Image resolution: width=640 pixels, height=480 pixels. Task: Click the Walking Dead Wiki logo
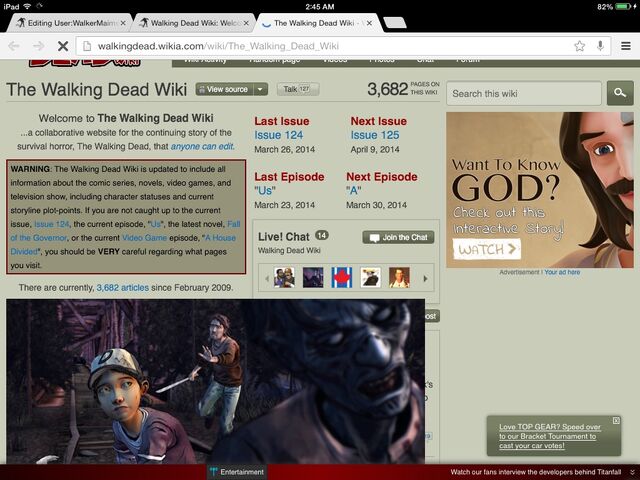point(84,63)
